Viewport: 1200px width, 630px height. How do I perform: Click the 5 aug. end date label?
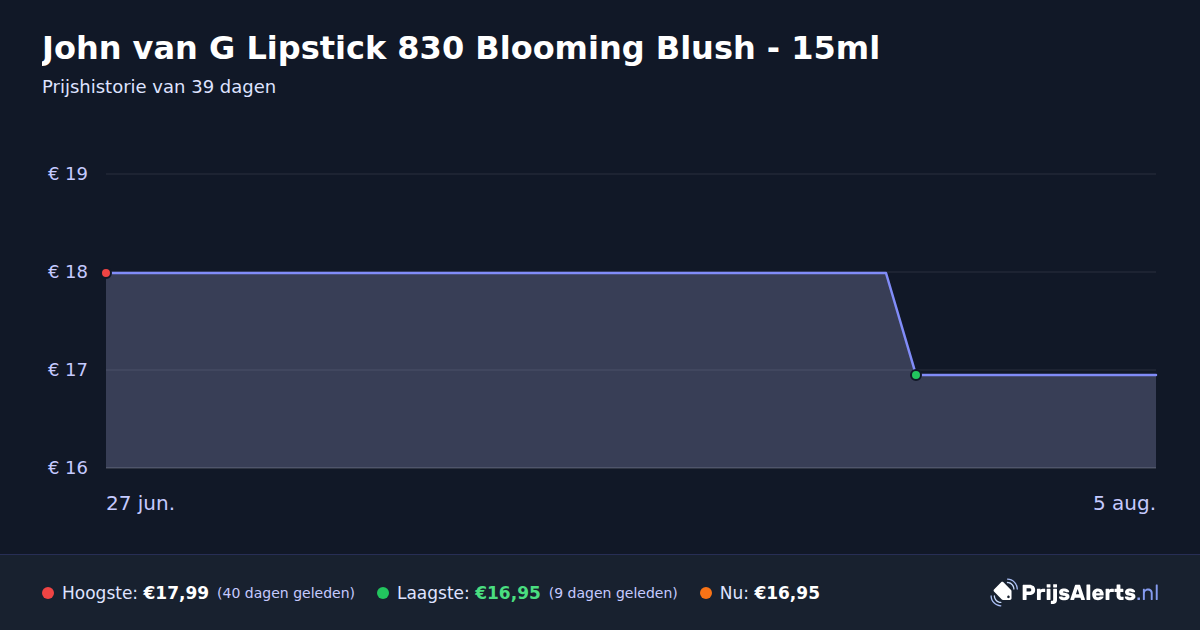pyautogui.click(x=1124, y=503)
